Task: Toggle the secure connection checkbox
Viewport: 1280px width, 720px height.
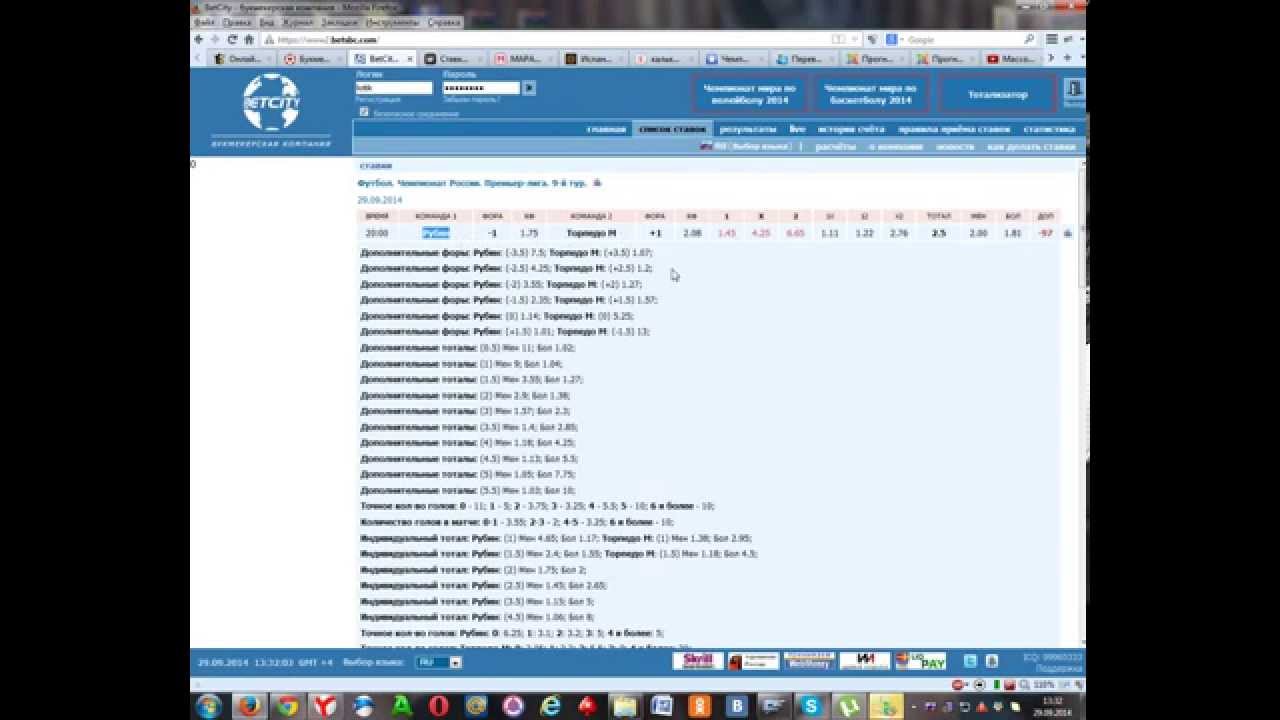Action: coord(364,112)
